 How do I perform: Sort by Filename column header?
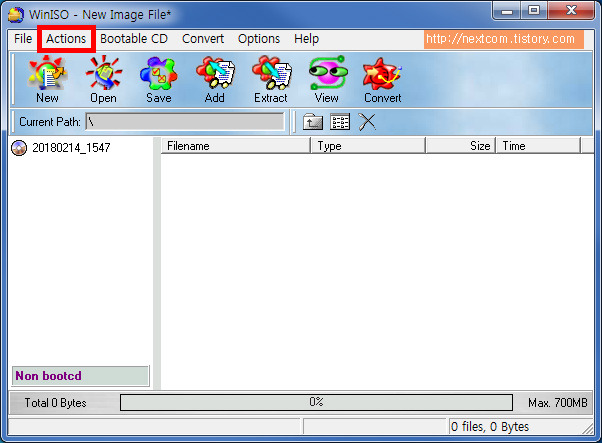(x=235, y=146)
